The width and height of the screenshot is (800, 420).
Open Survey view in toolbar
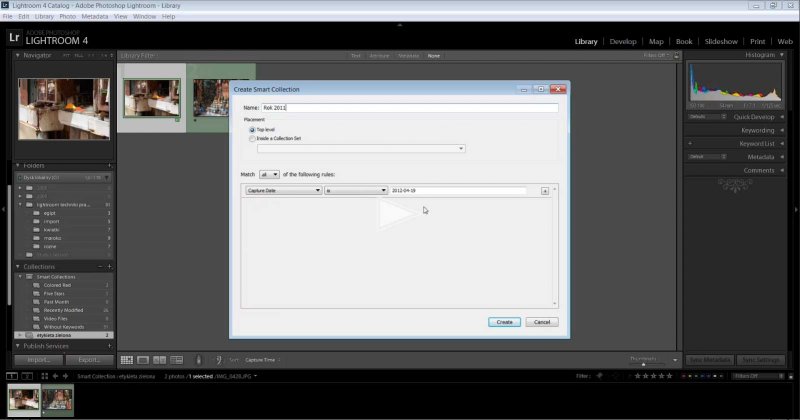(175, 360)
